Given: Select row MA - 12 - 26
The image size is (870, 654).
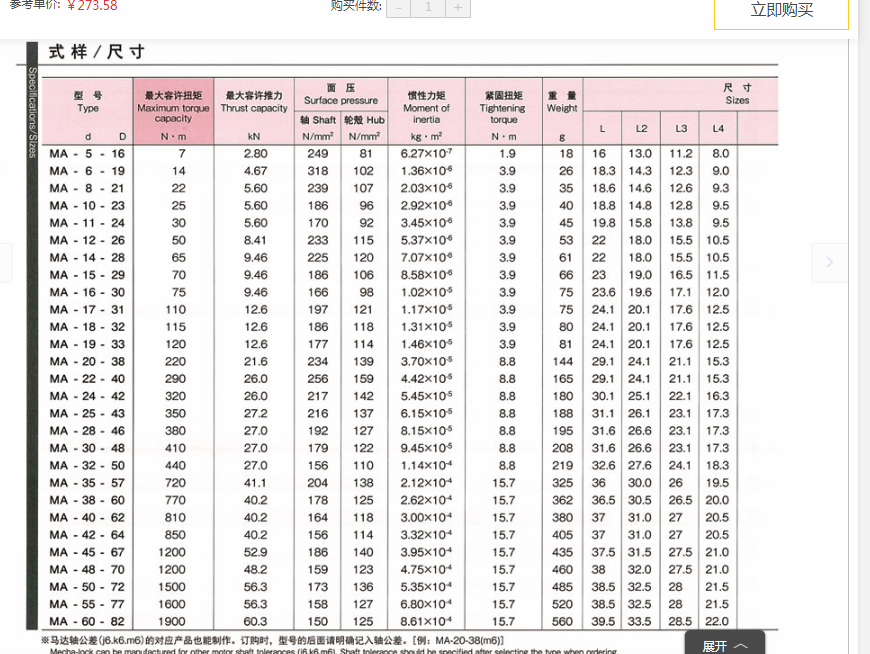Looking at the screenshot, I should (410, 240).
